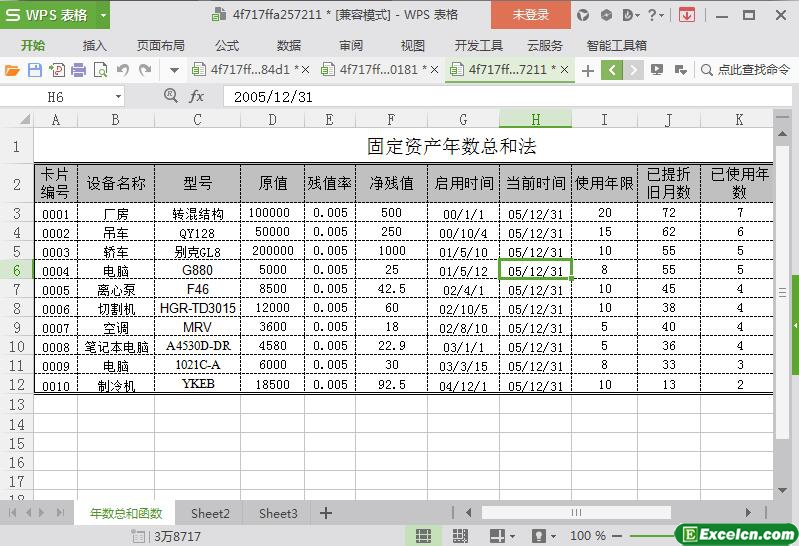
Task: Click the formula bar showing 2005/12/31
Action: coord(507,96)
